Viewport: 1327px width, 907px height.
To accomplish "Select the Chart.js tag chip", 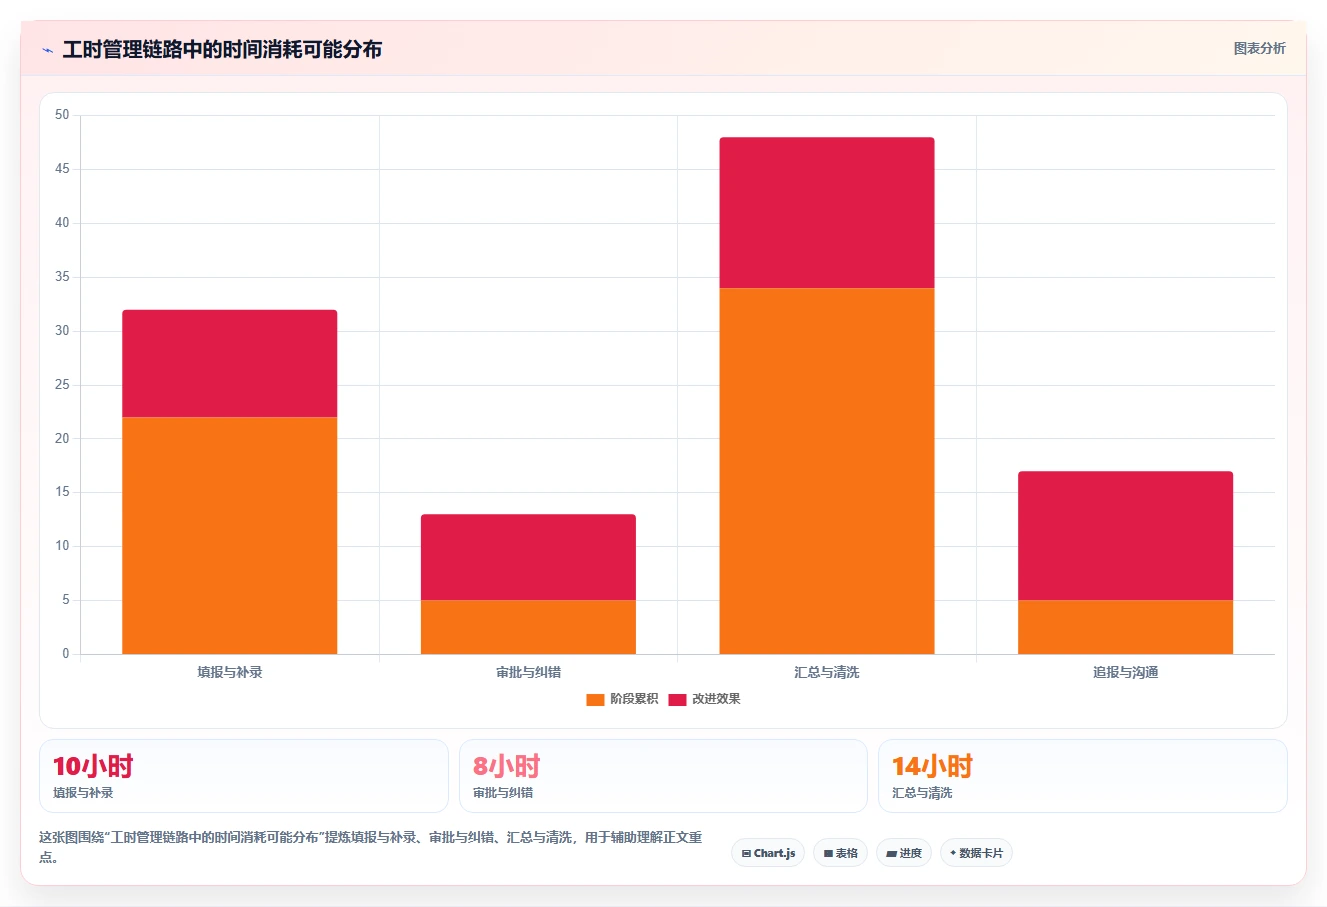I will [768, 853].
